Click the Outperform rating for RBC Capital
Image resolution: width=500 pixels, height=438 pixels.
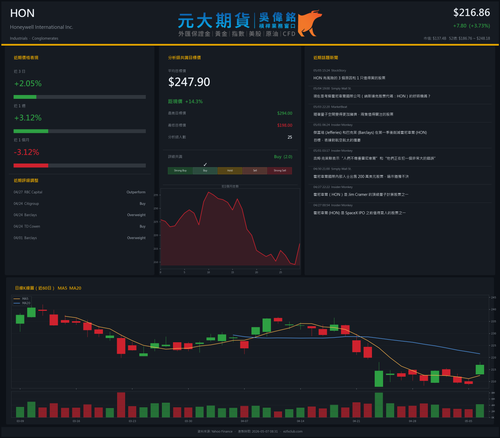[136, 192]
